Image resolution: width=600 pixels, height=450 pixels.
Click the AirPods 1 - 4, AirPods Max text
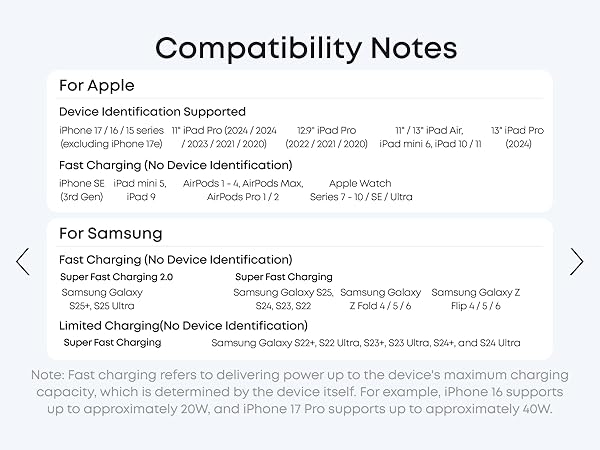coord(243,184)
